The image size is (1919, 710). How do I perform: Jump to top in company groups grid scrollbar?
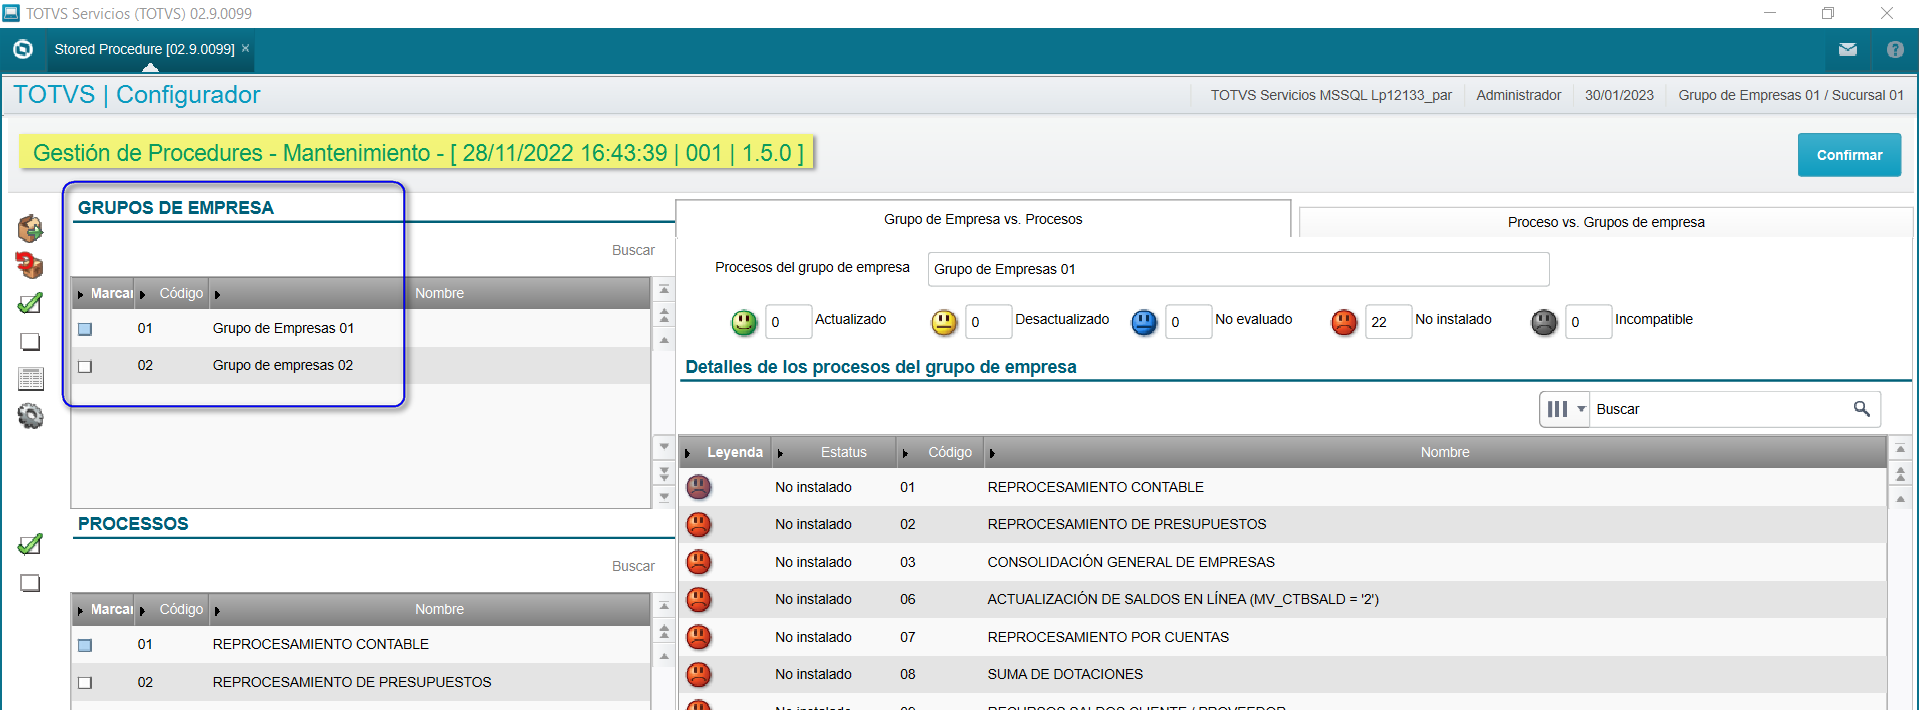(x=664, y=289)
